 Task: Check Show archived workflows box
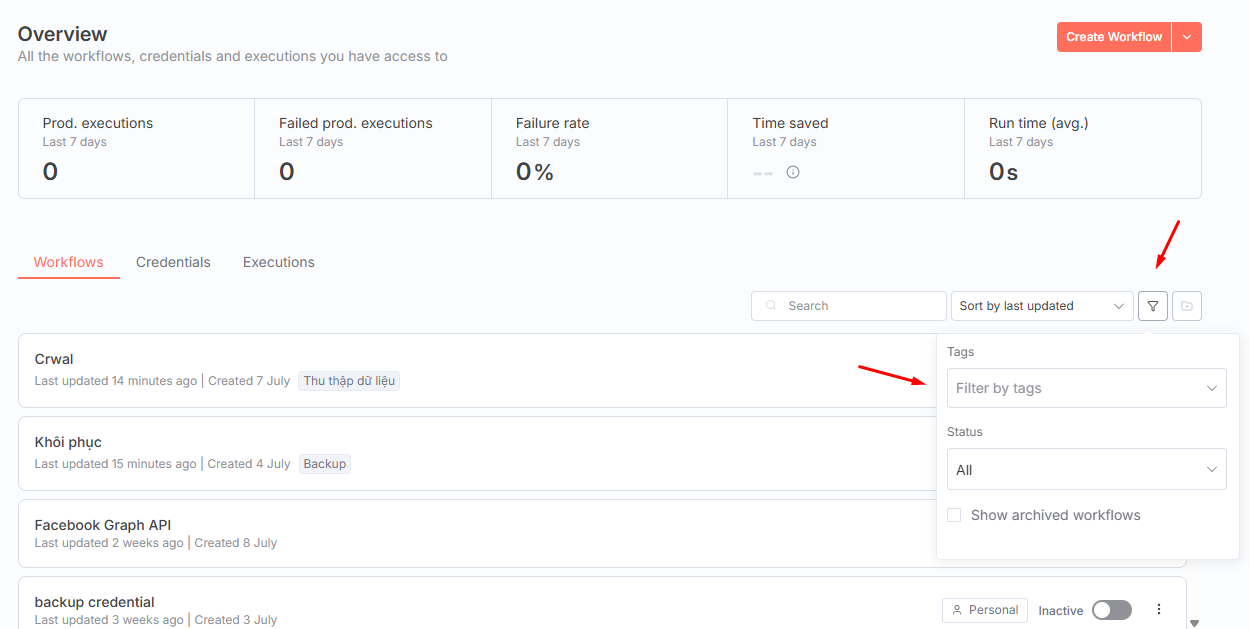(x=954, y=515)
